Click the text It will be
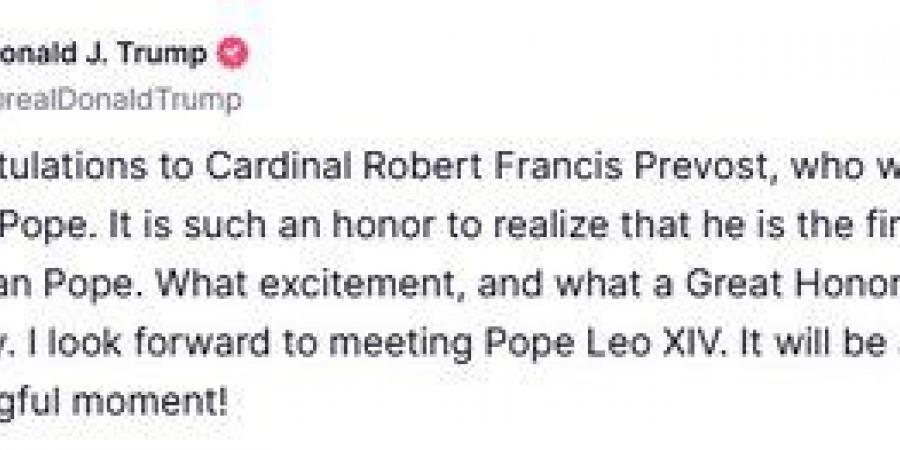The image size is (900, 450). click(x=817, y=343)
